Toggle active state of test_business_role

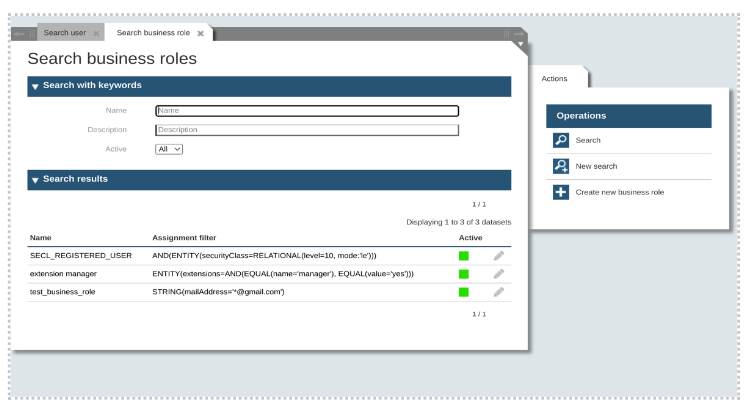click(x=464, y=292)
